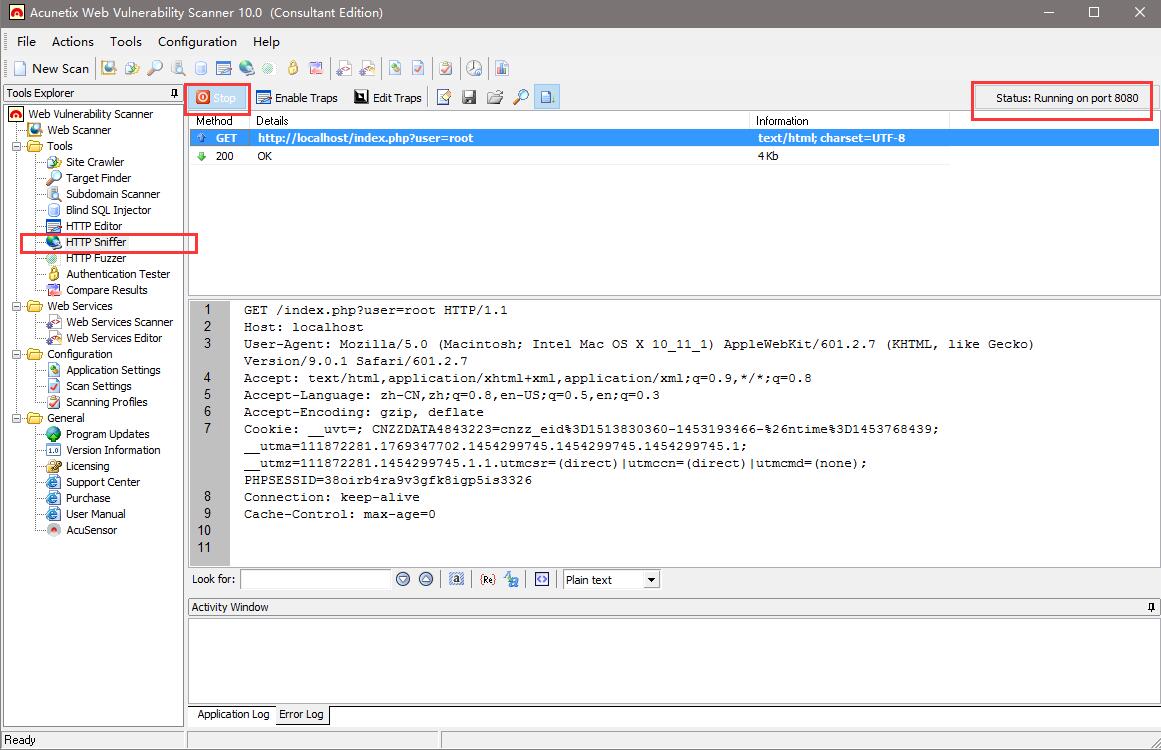Toggle the highlighted 'a' search option
Image resolution: width=1161 pixels, height=750 pixels.
[456, 579]
